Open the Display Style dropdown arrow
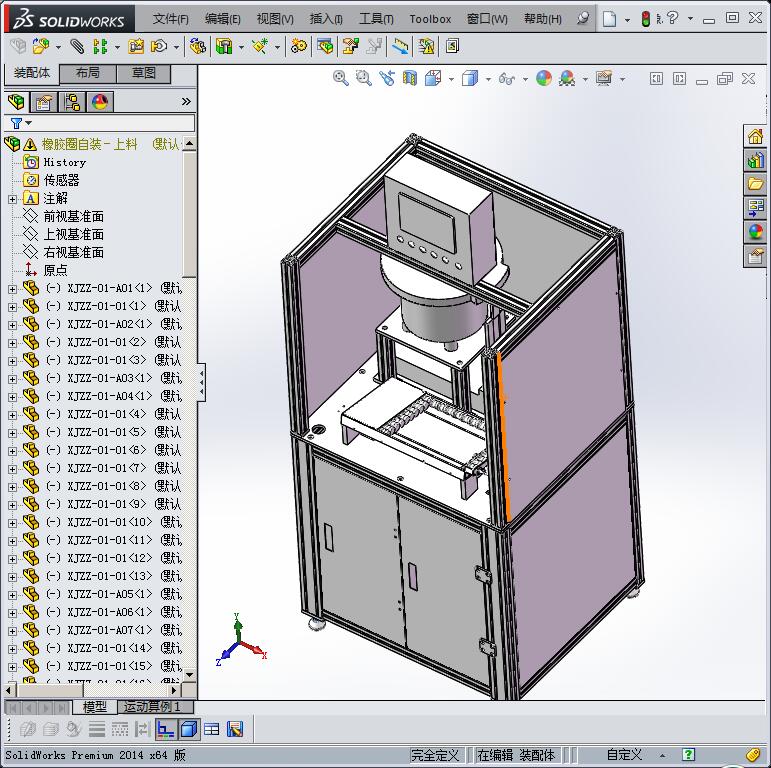This screenshot has width=771, height=768. pyautogui.click(x=488, y=79)
